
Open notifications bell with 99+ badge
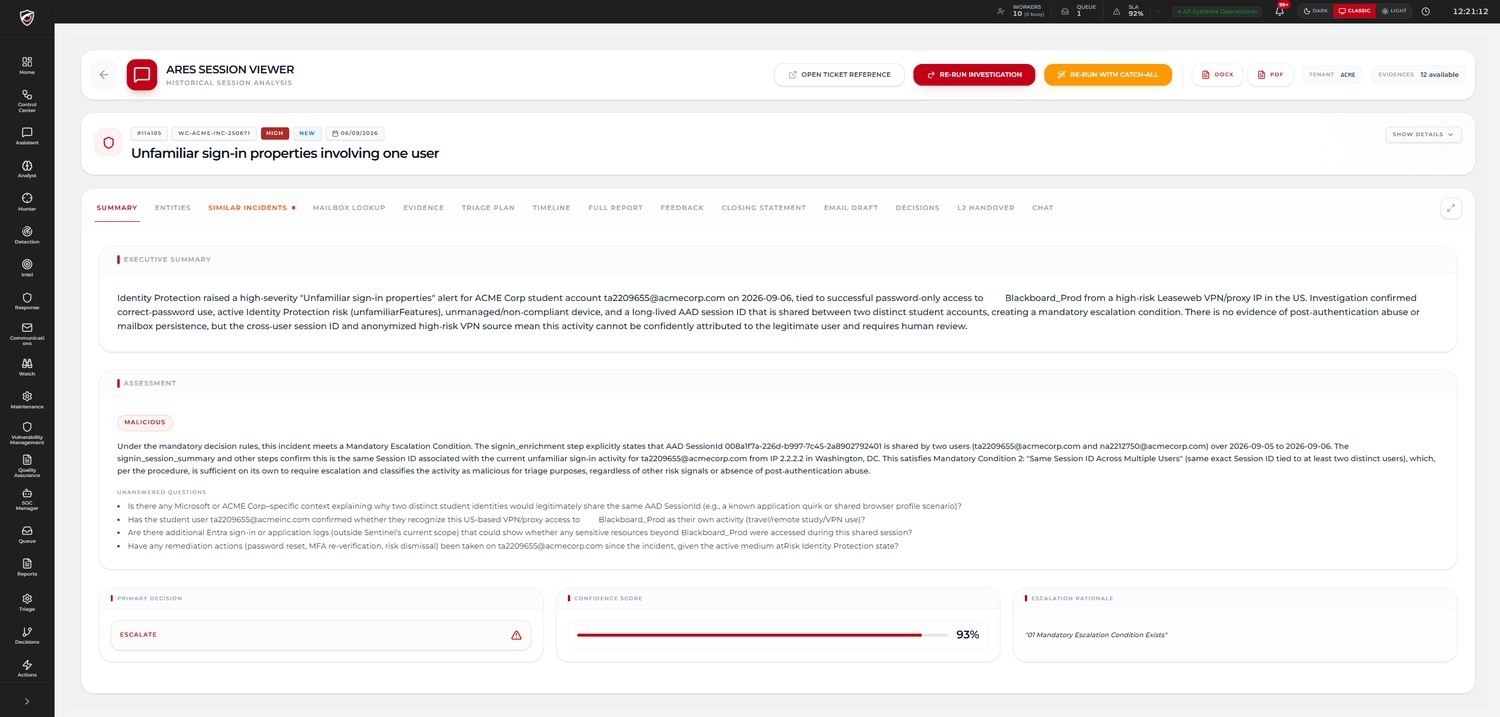point(1279,11)
